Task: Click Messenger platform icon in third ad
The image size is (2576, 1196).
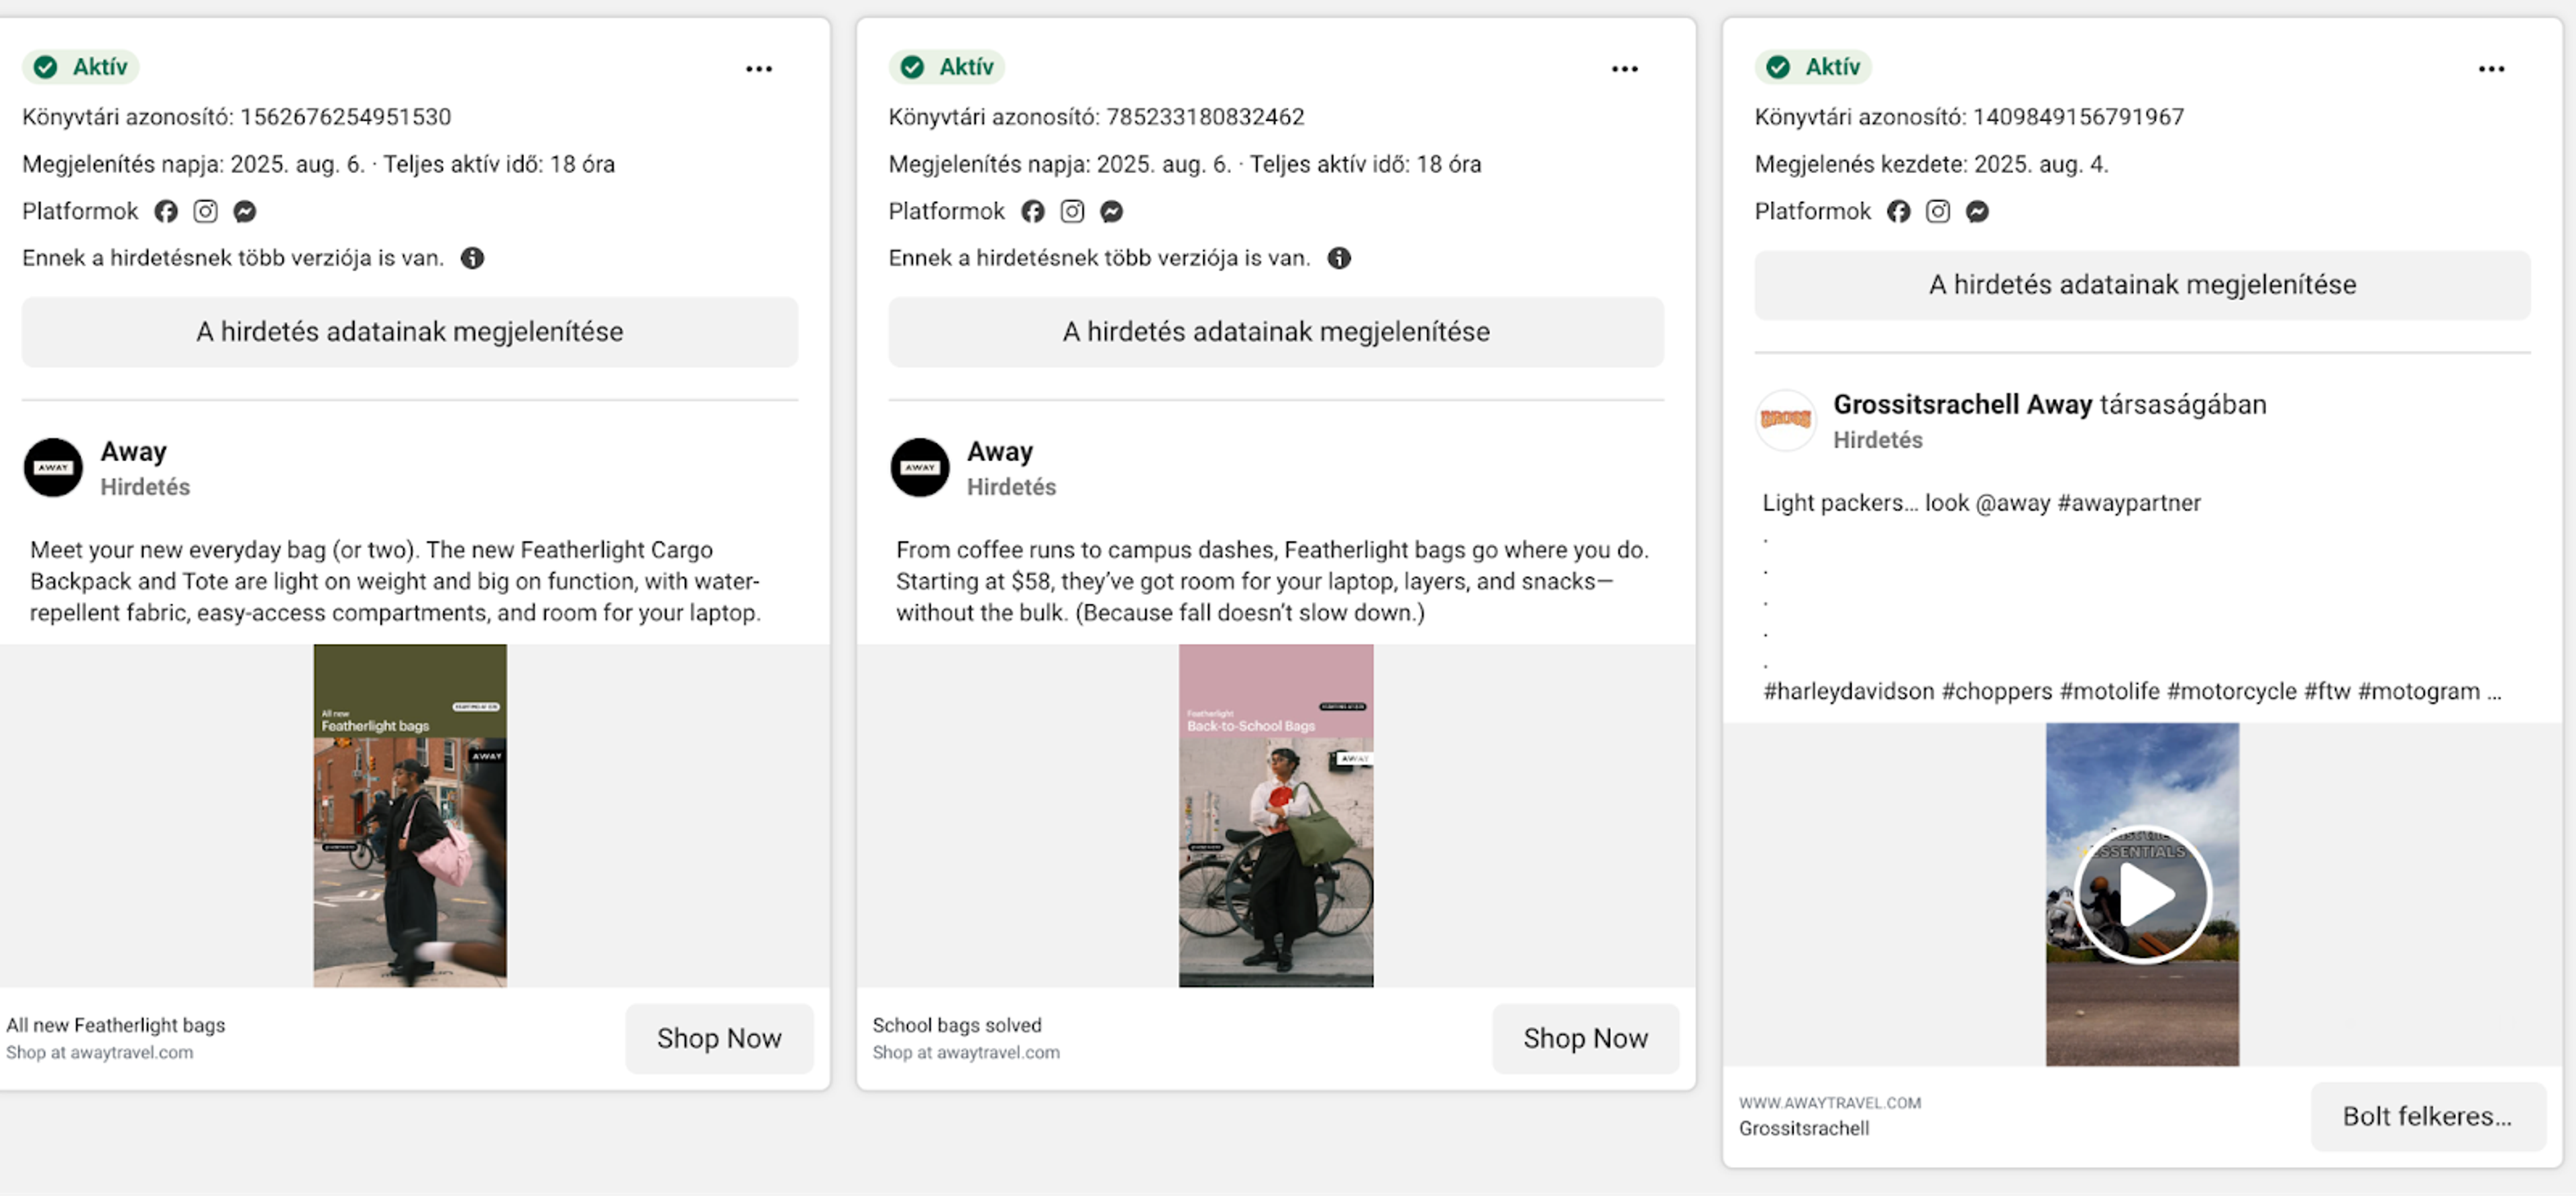Action: coord(1977,211)
